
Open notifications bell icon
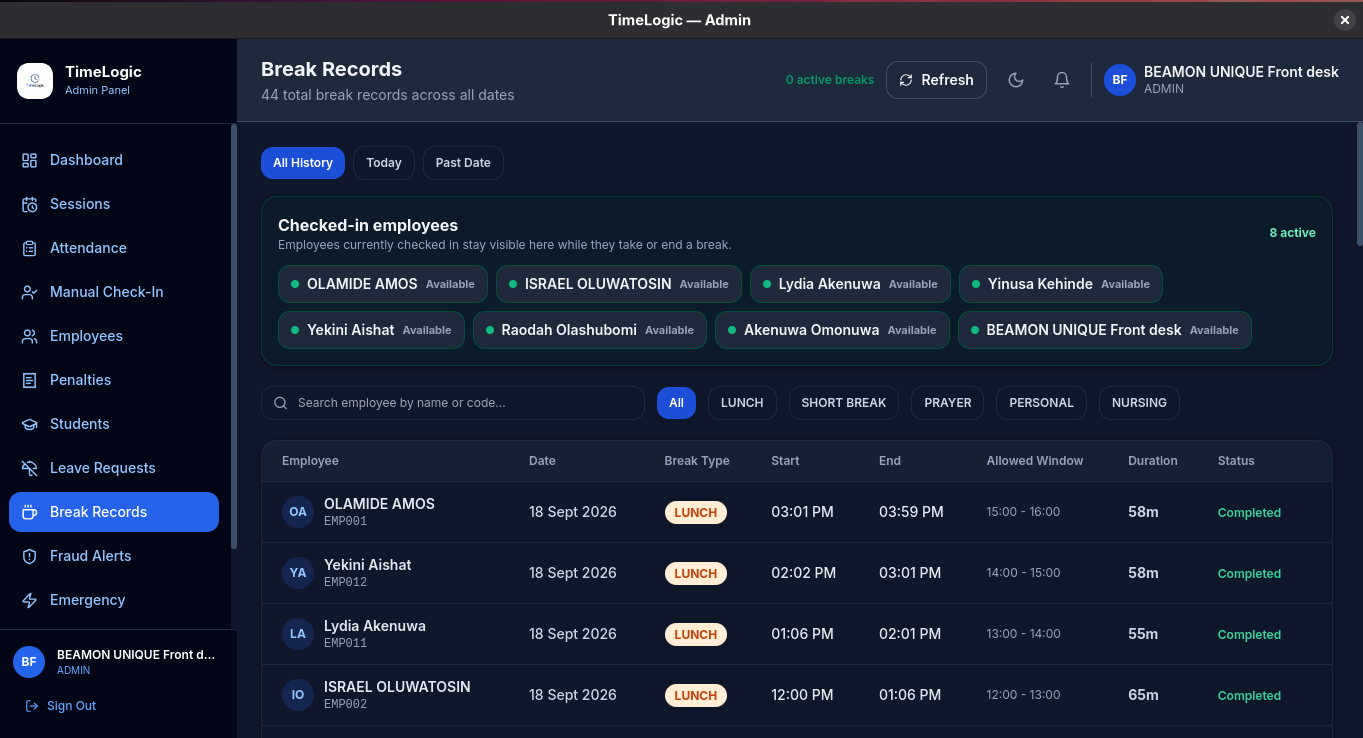pyautogui.click(x=1062, y=80)
